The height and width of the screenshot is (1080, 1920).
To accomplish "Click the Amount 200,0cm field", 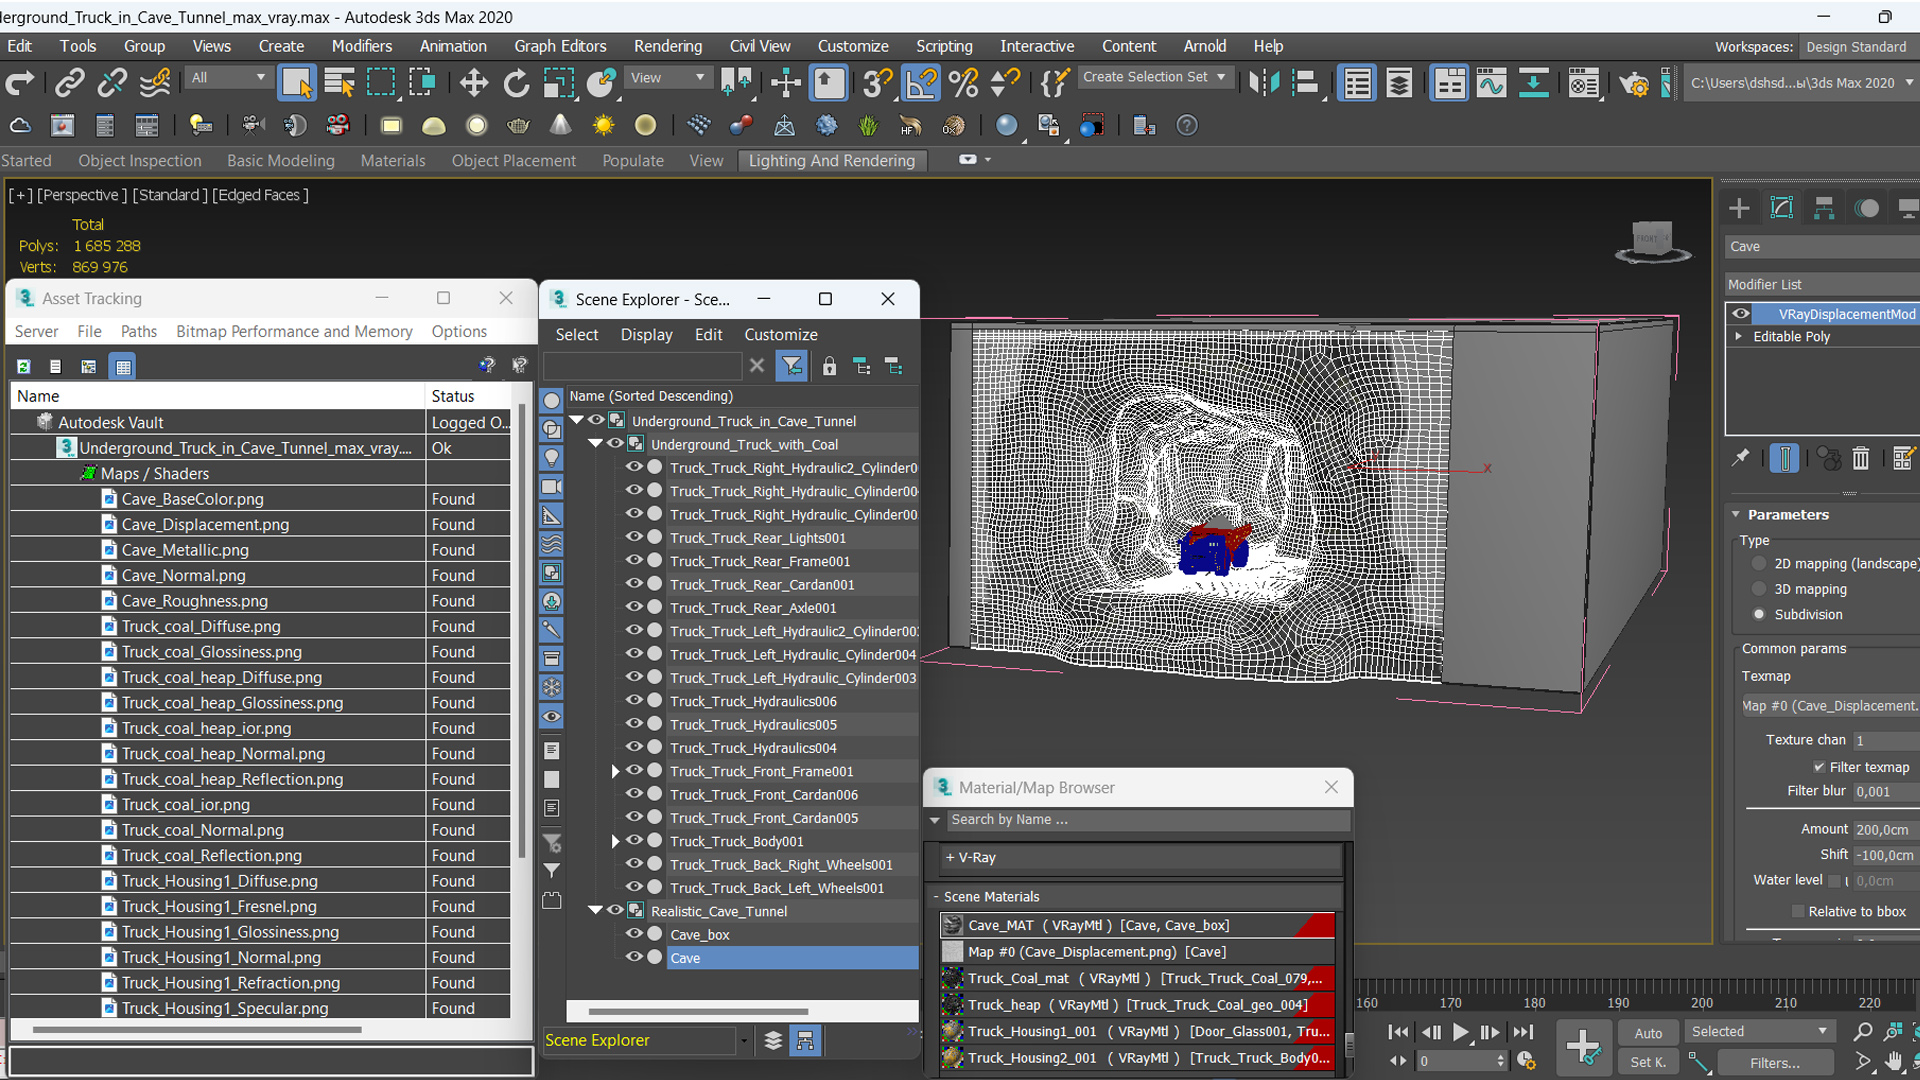I will (1885, 829).
